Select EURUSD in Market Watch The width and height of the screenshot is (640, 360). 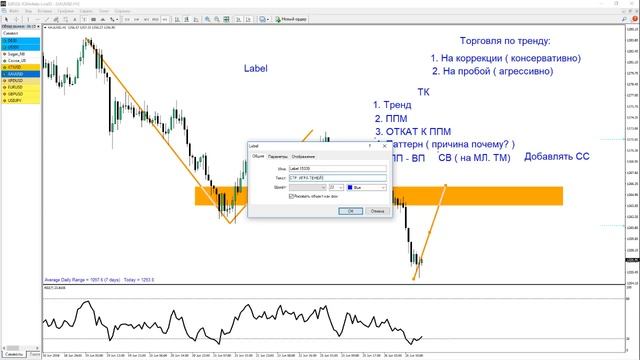(x=20, y=87)
